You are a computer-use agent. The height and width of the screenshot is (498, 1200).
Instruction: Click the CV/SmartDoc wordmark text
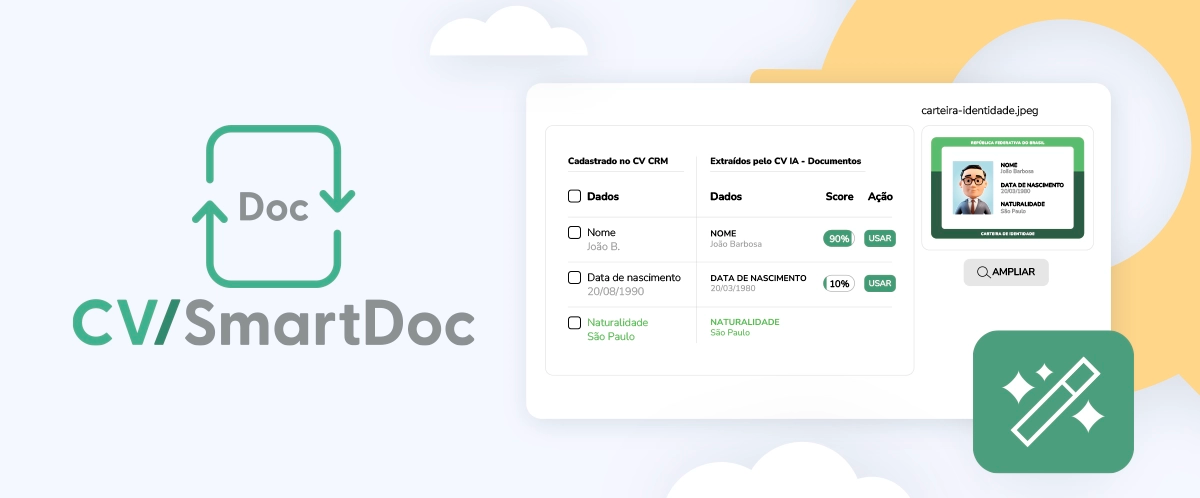[x=273, y=325]
